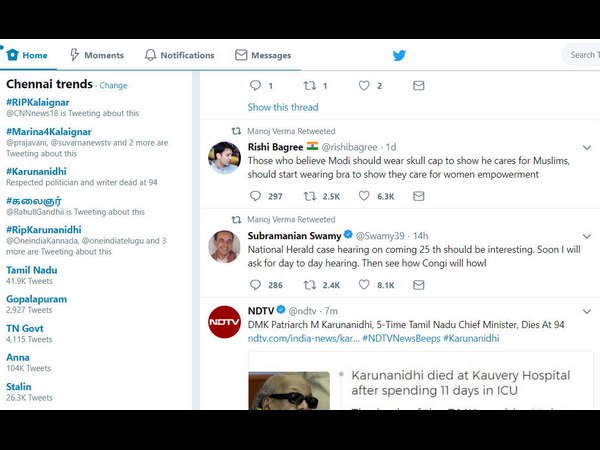Open Subramanian Swamy's avatar
The width and height of the screenshot is (600, 450).
point(225,246)
